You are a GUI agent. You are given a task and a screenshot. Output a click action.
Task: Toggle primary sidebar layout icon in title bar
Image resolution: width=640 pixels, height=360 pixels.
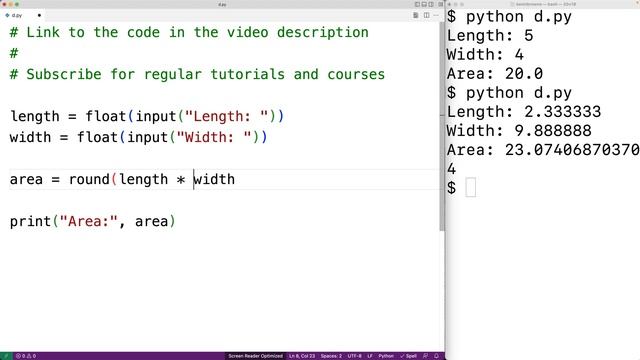tap(417, 4)
